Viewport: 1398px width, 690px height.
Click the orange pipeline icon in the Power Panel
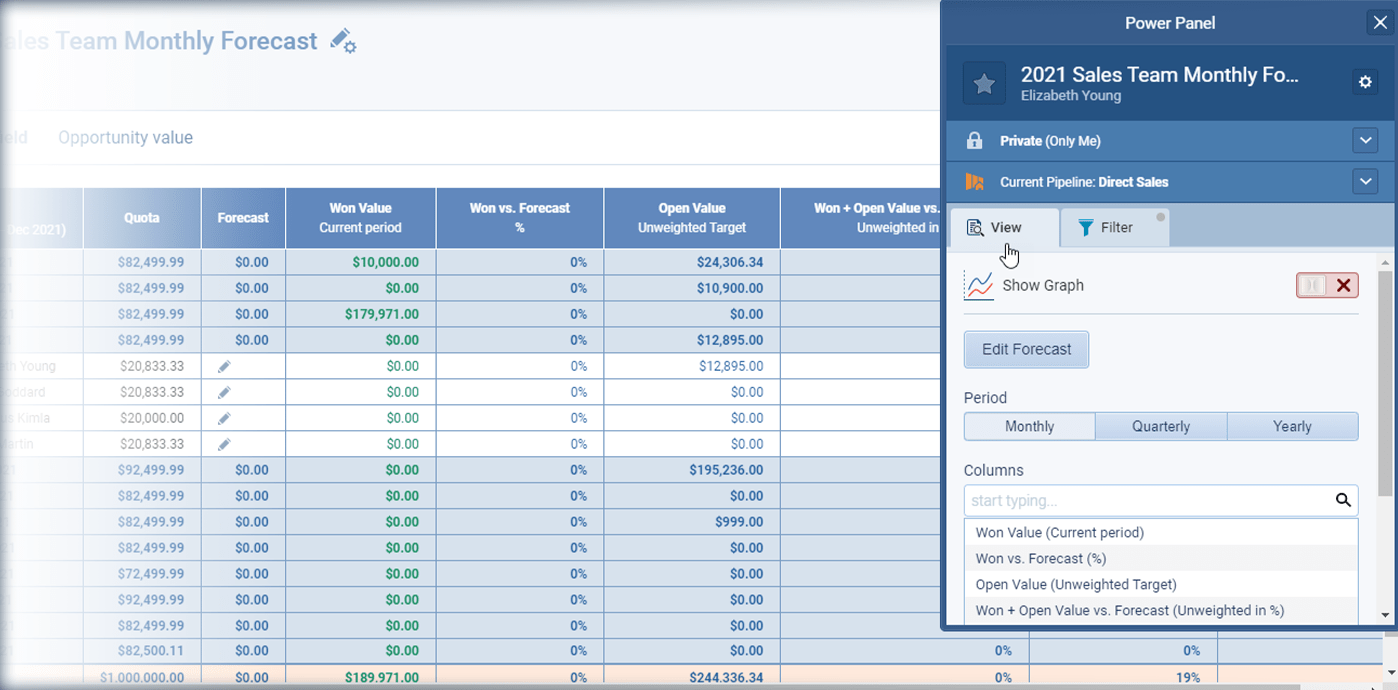coord(976,181)
